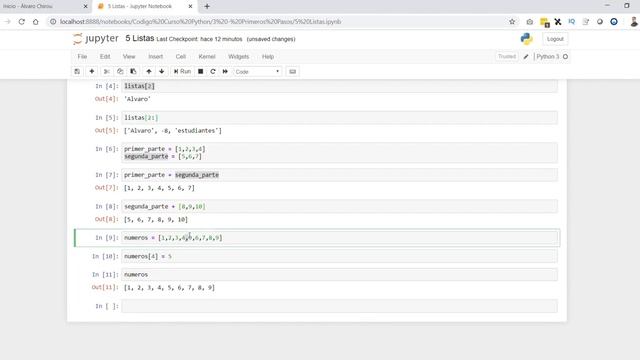Cut selected cells with scissors icon
640x360 pixels.
pos(107,71)
